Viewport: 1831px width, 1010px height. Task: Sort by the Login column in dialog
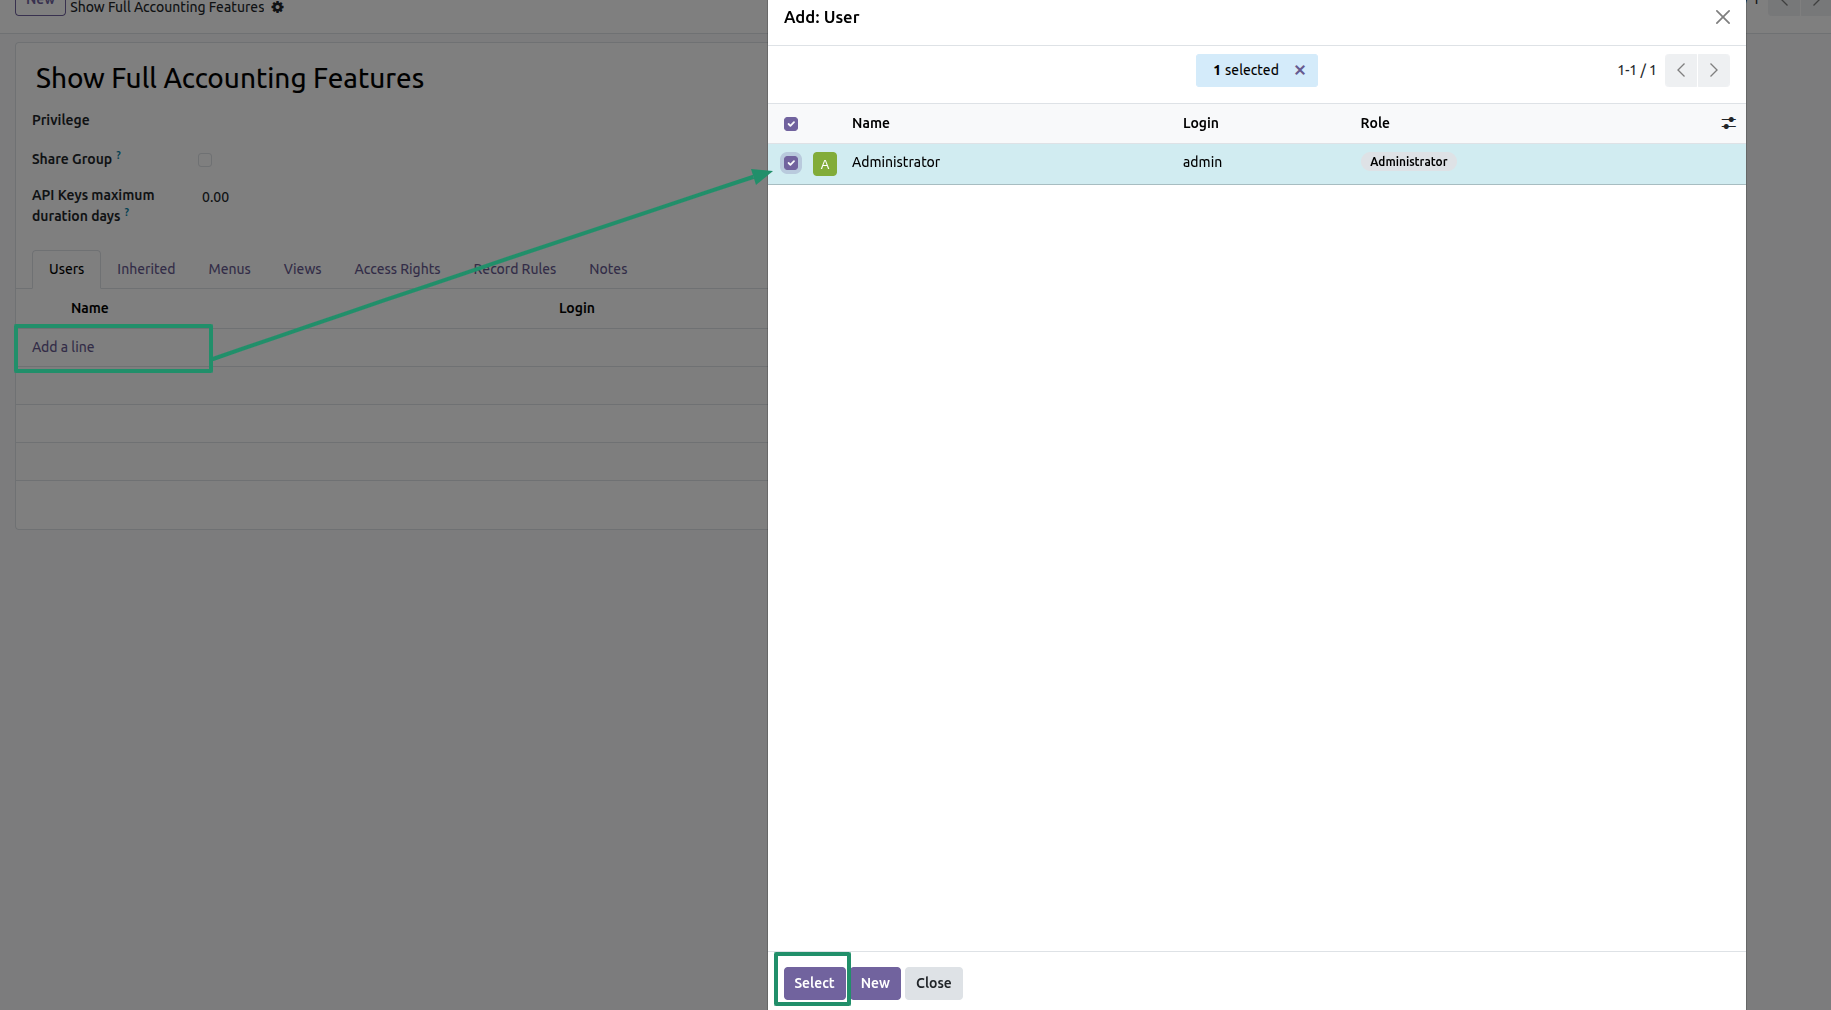(x=1200, y=123)
